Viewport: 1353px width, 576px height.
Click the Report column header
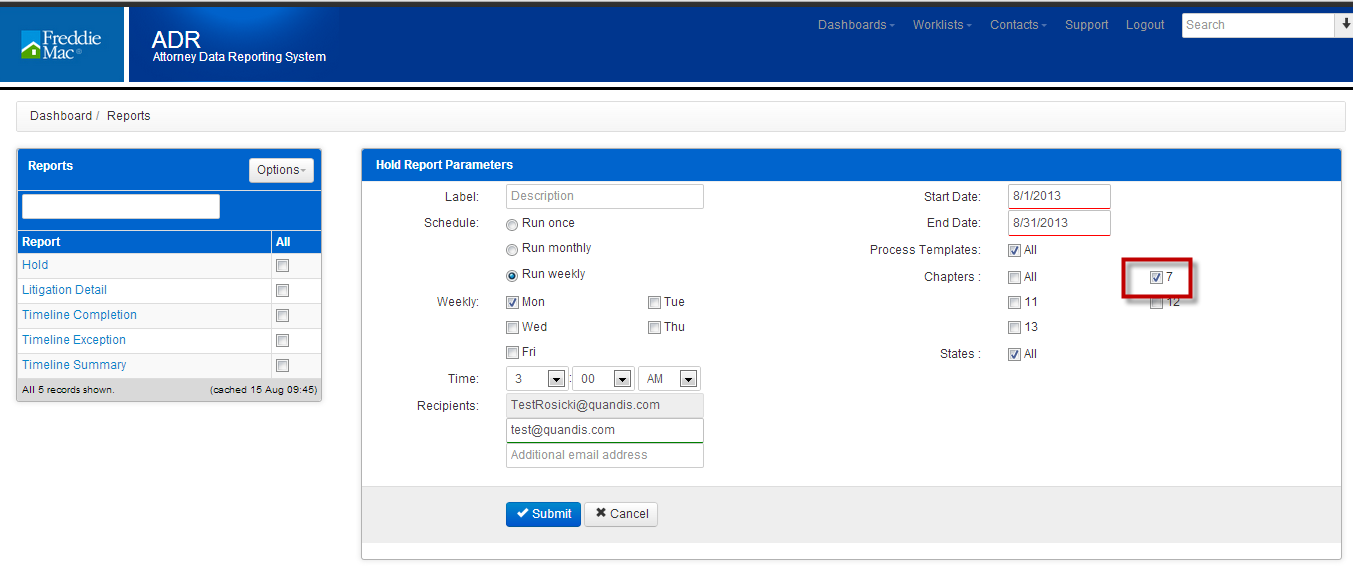pos(41,242)
